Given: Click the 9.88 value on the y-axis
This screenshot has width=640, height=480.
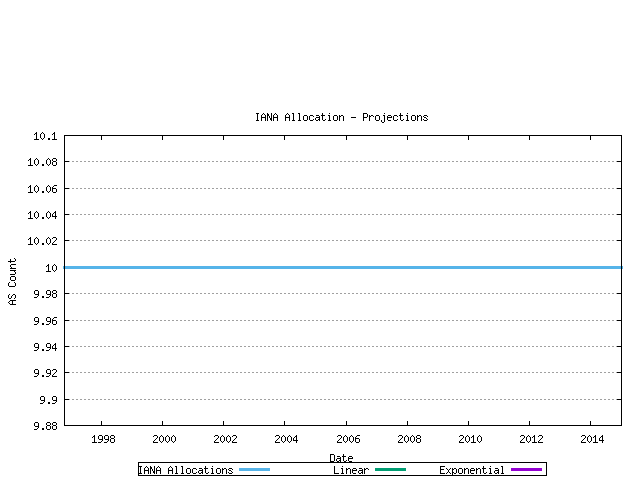Looking at the screenshot, I should coord(46,426).
